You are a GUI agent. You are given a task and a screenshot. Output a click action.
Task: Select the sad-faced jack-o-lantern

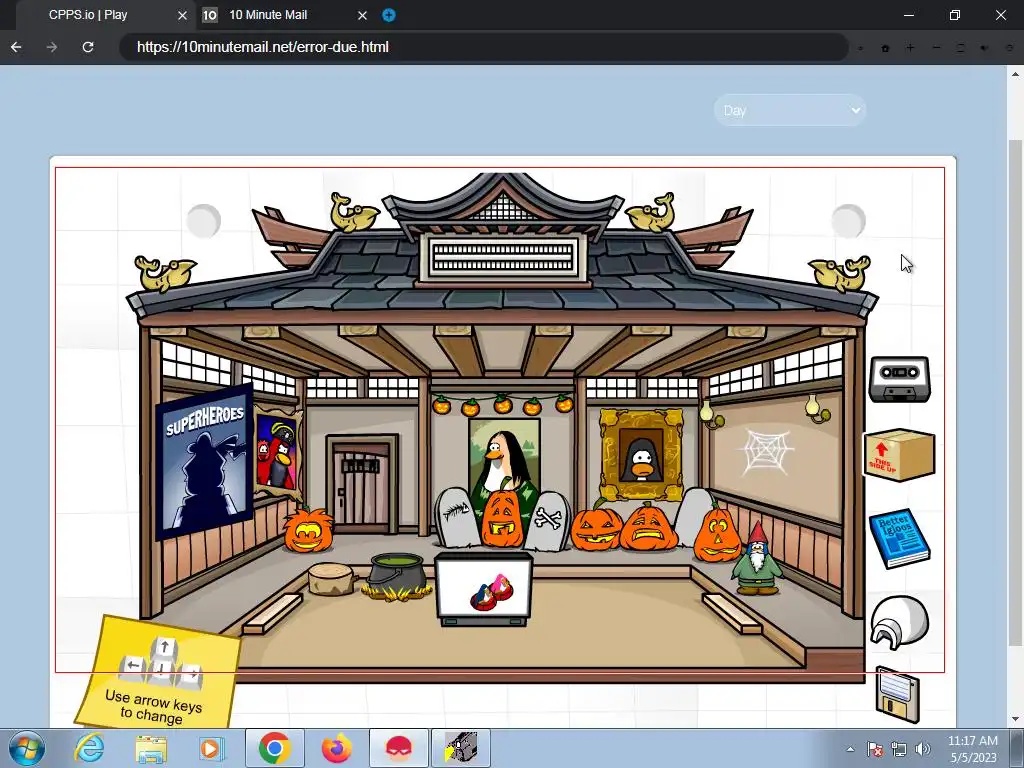point(648,526)
